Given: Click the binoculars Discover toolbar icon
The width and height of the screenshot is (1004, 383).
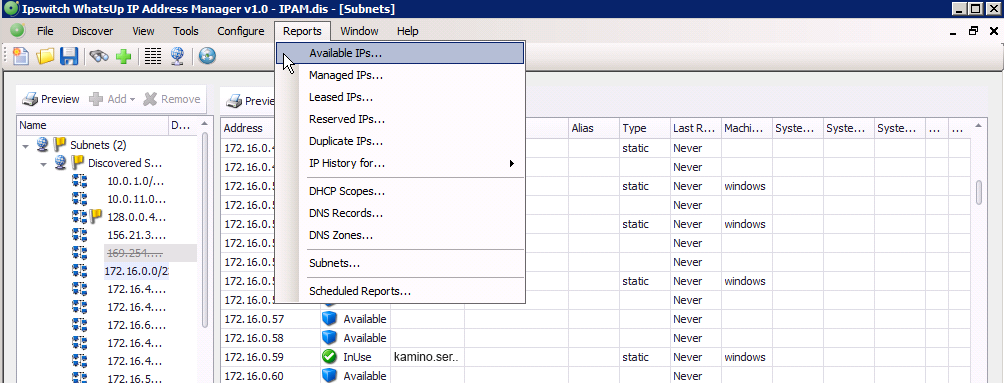Looking at the screenshot, I should [99, 56].
